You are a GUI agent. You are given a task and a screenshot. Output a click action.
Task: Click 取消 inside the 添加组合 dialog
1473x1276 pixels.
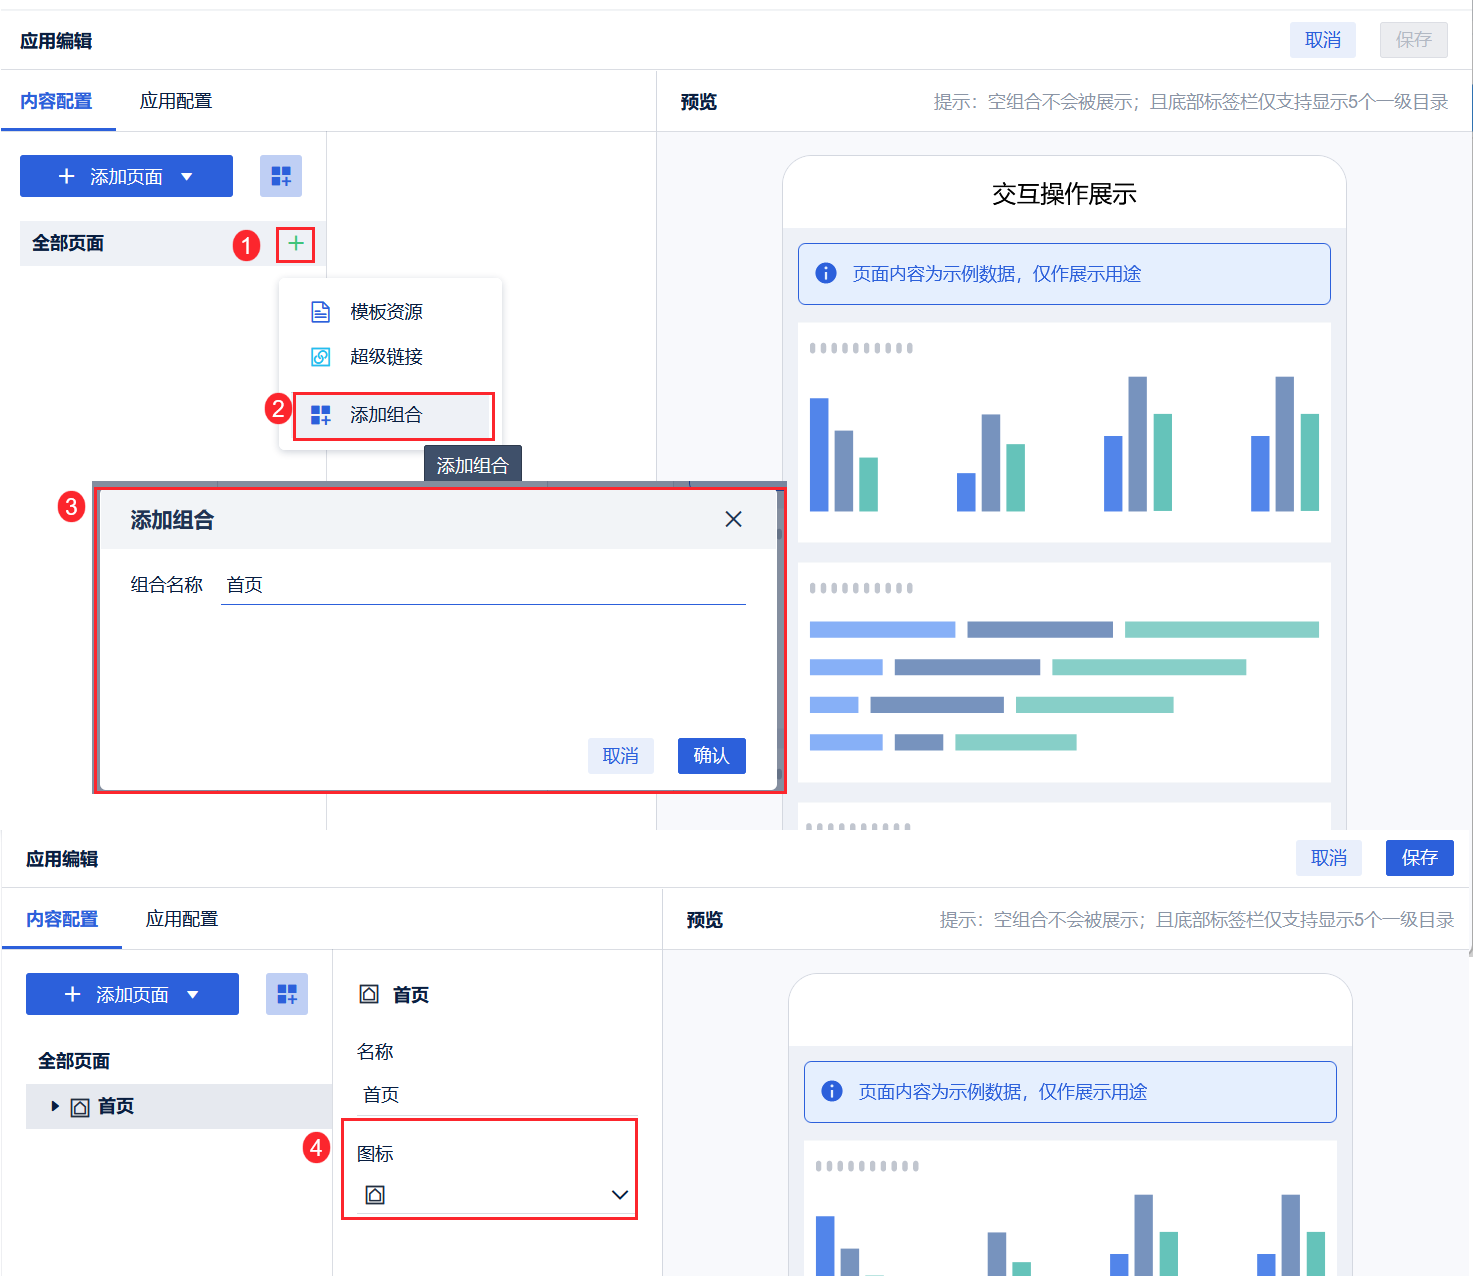[621, 756]
